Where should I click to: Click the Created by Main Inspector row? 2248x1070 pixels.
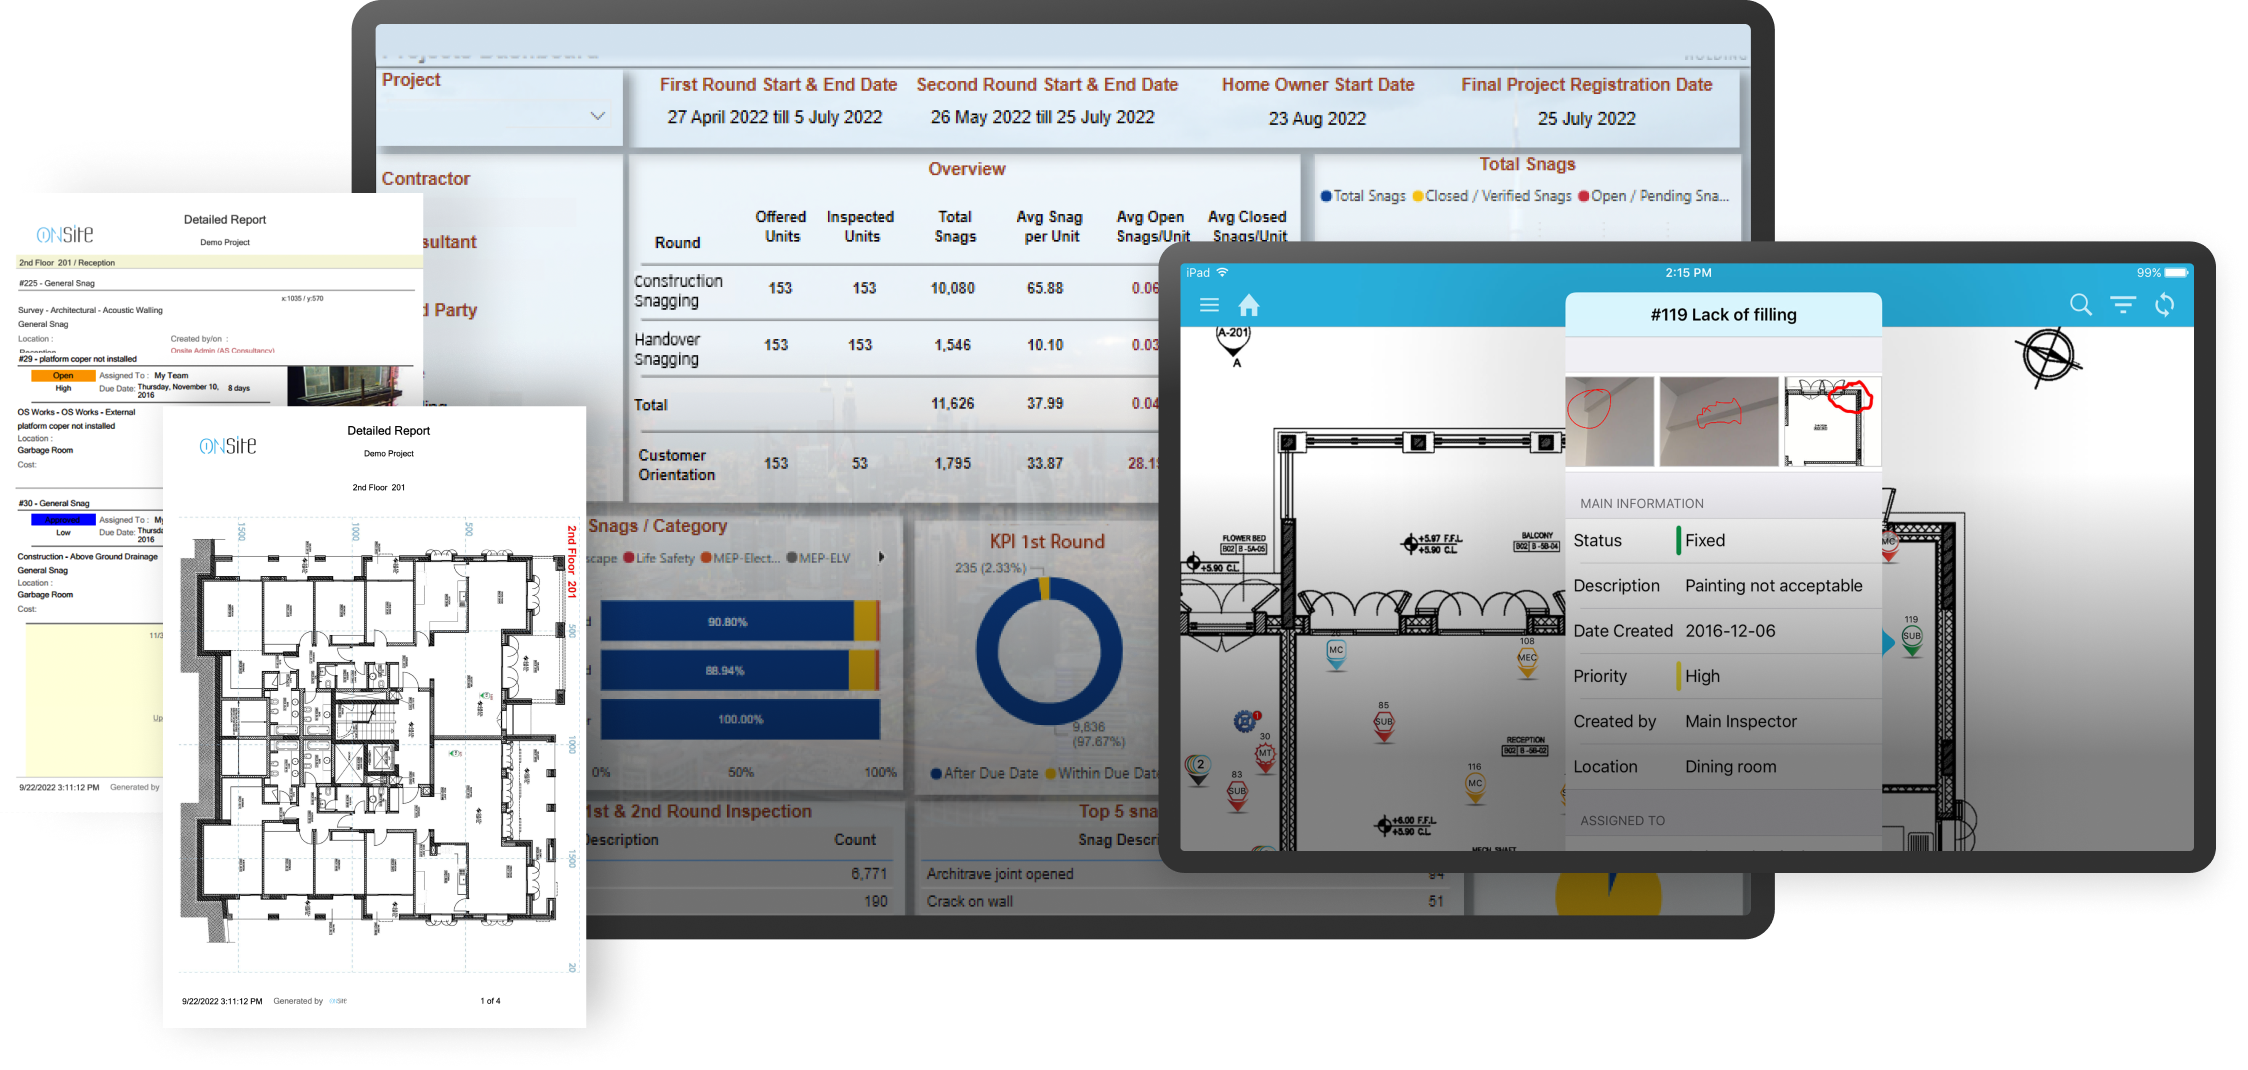(1723, 721)
